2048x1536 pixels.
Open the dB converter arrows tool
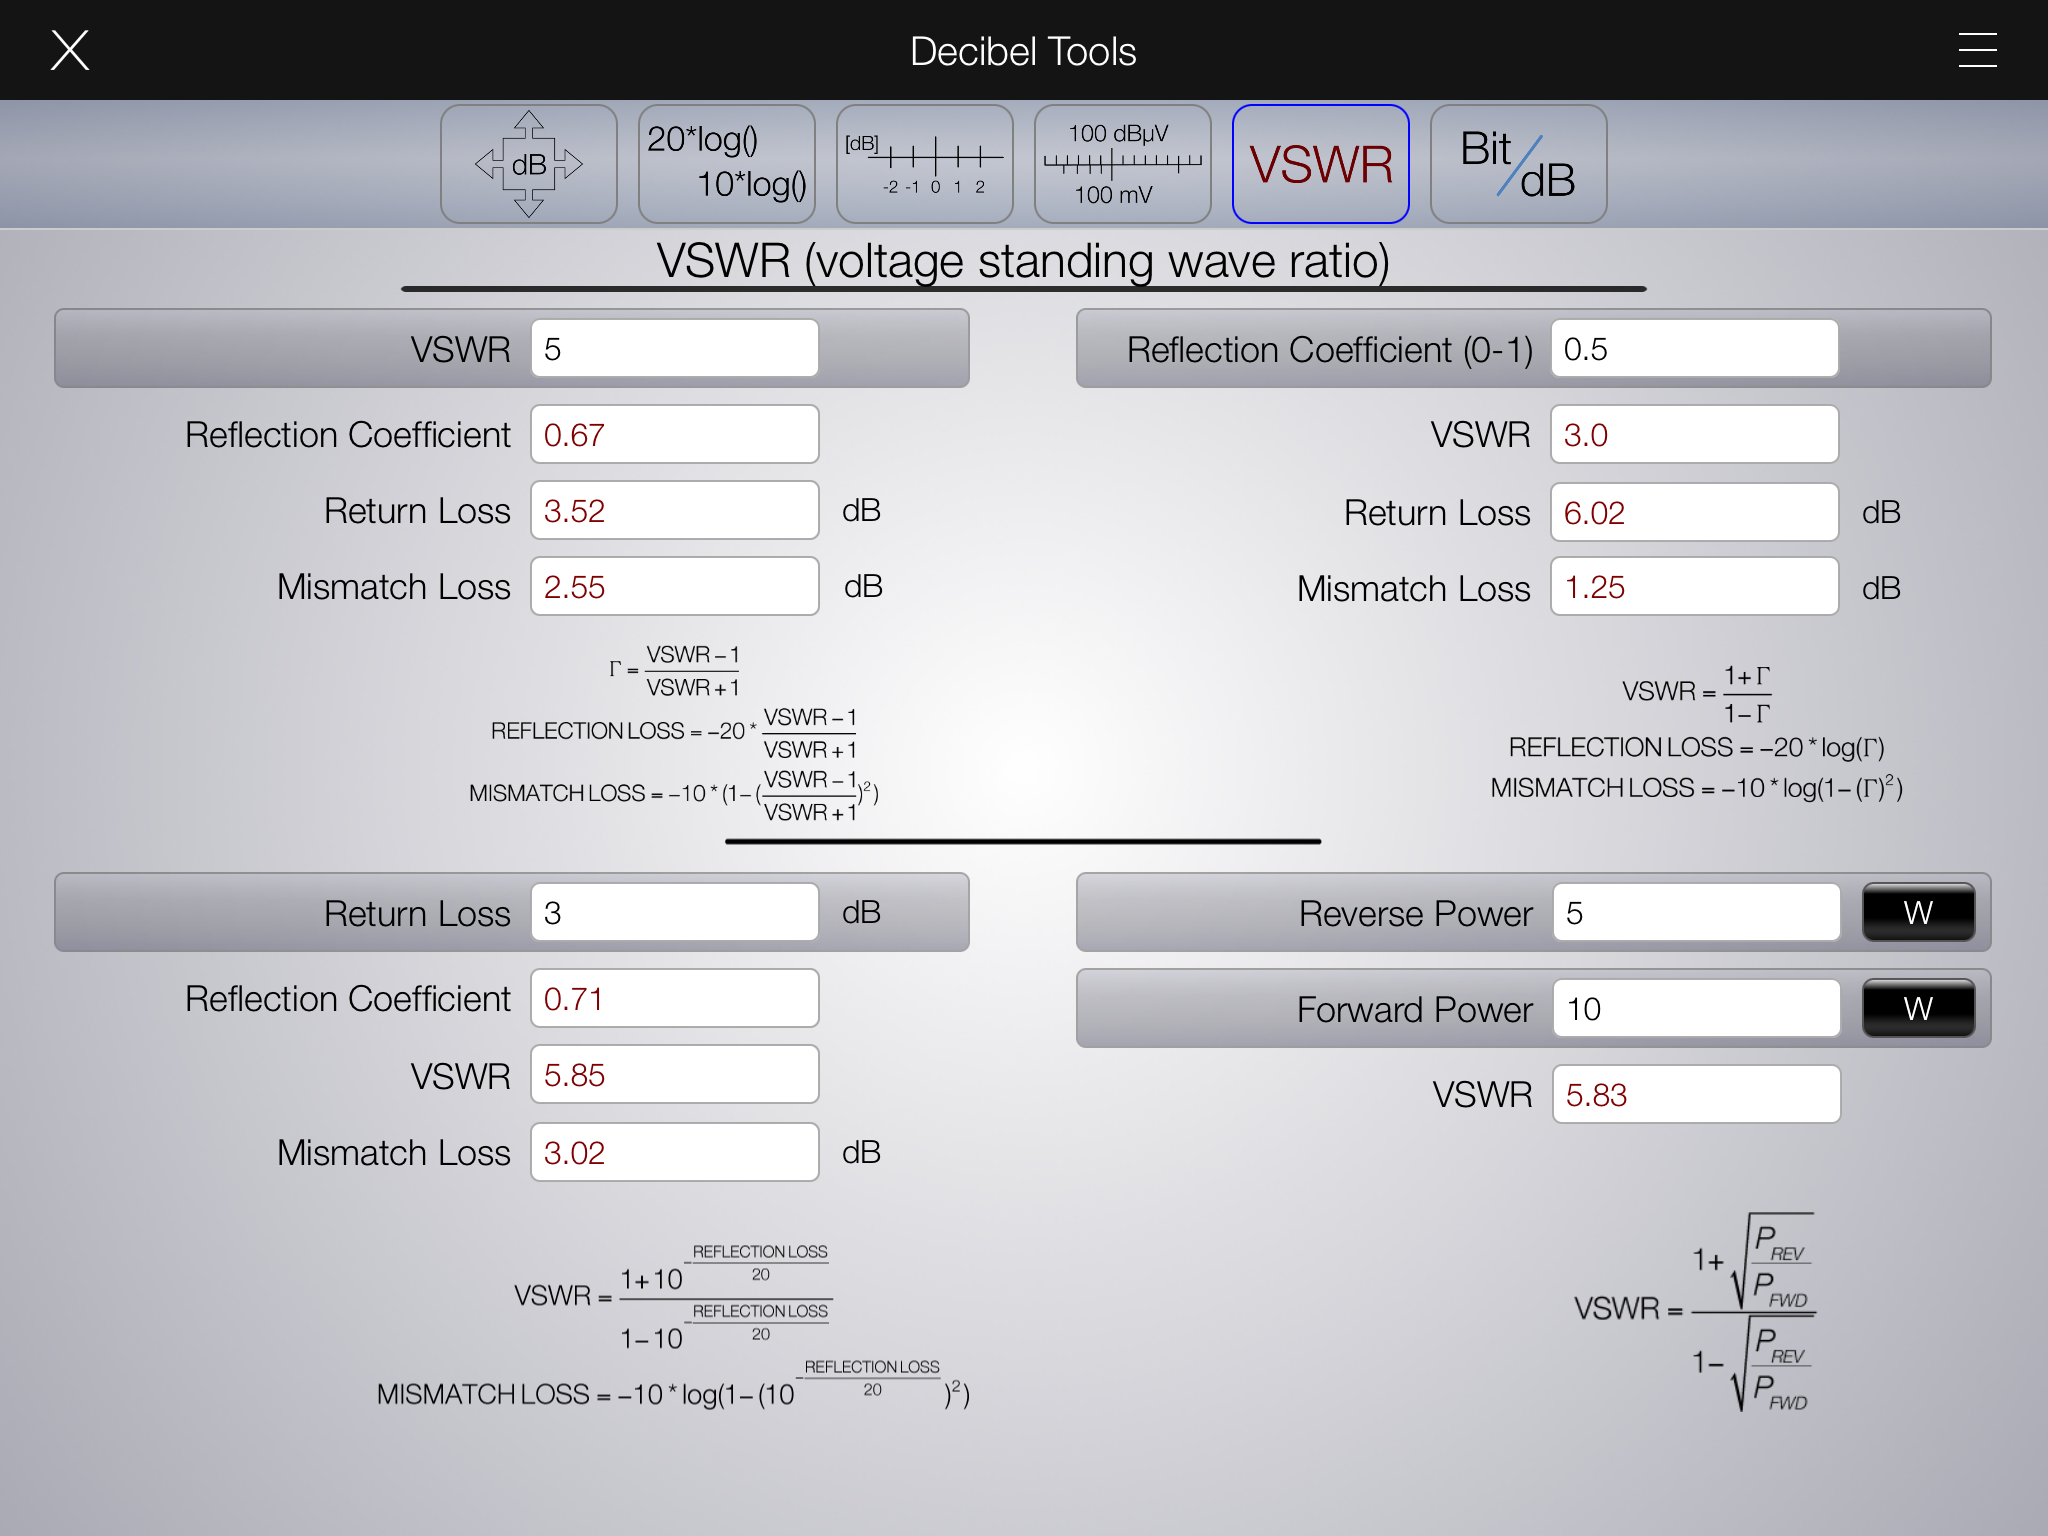click(x=529, y=164)
